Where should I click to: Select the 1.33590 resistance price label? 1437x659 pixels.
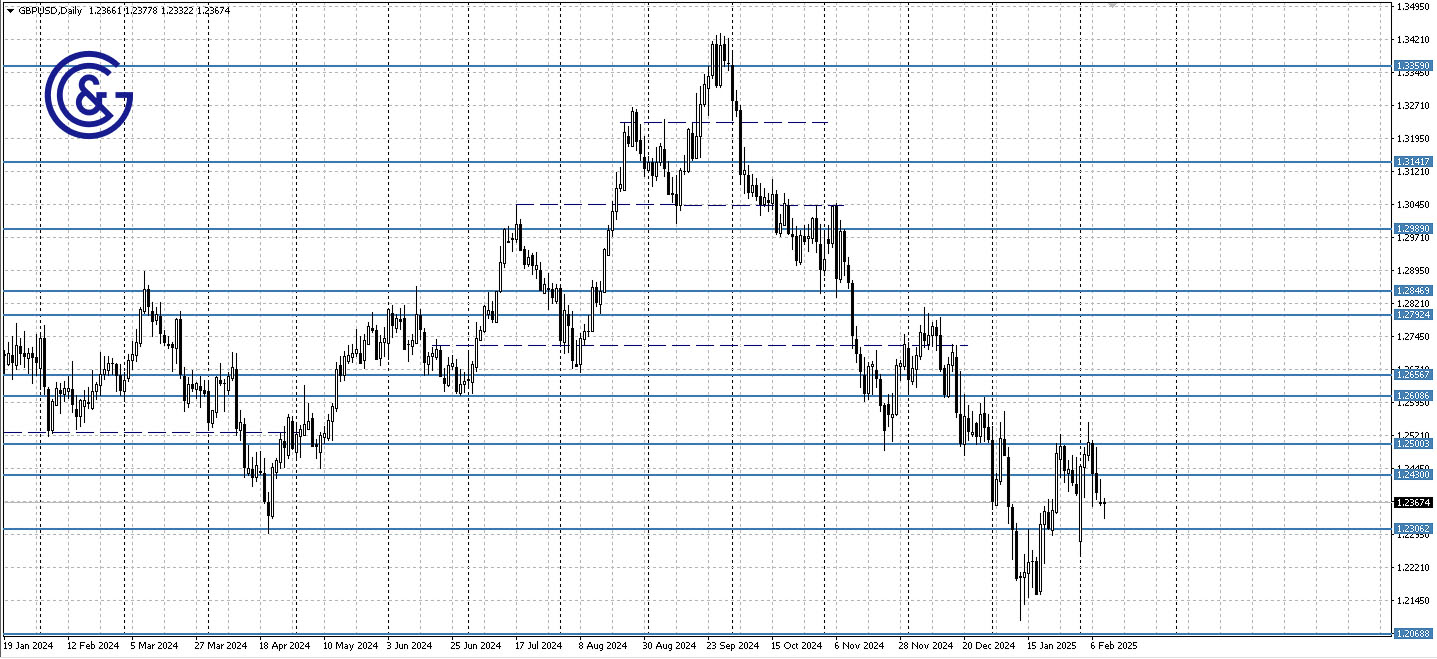coord(1413,65)
